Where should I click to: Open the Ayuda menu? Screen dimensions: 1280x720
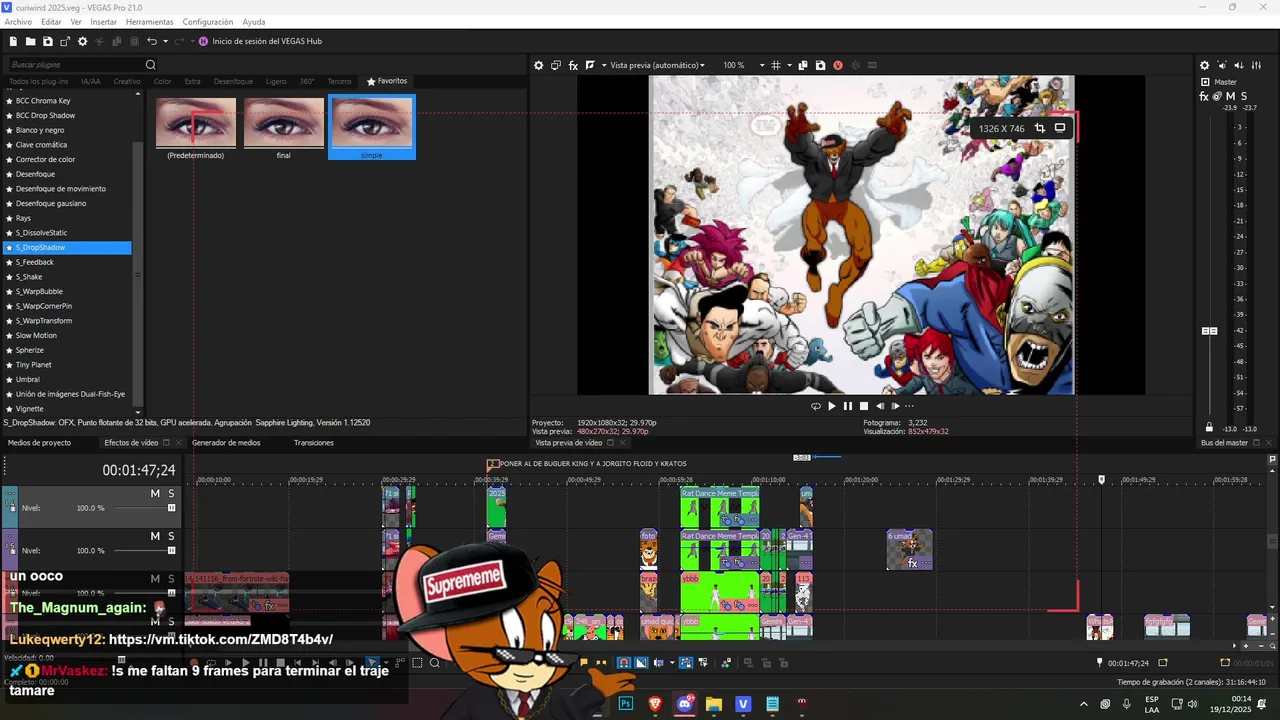coord(254,21)
